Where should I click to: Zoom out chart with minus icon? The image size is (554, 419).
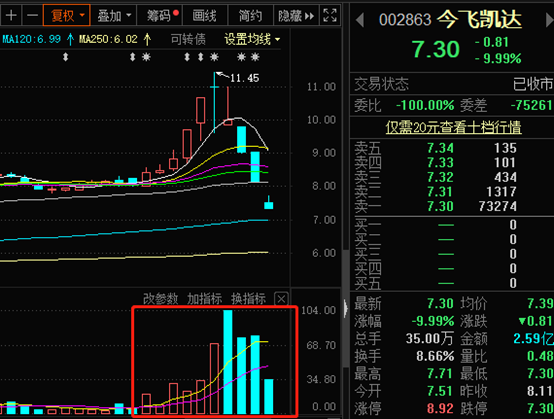(x=32, y=16)
